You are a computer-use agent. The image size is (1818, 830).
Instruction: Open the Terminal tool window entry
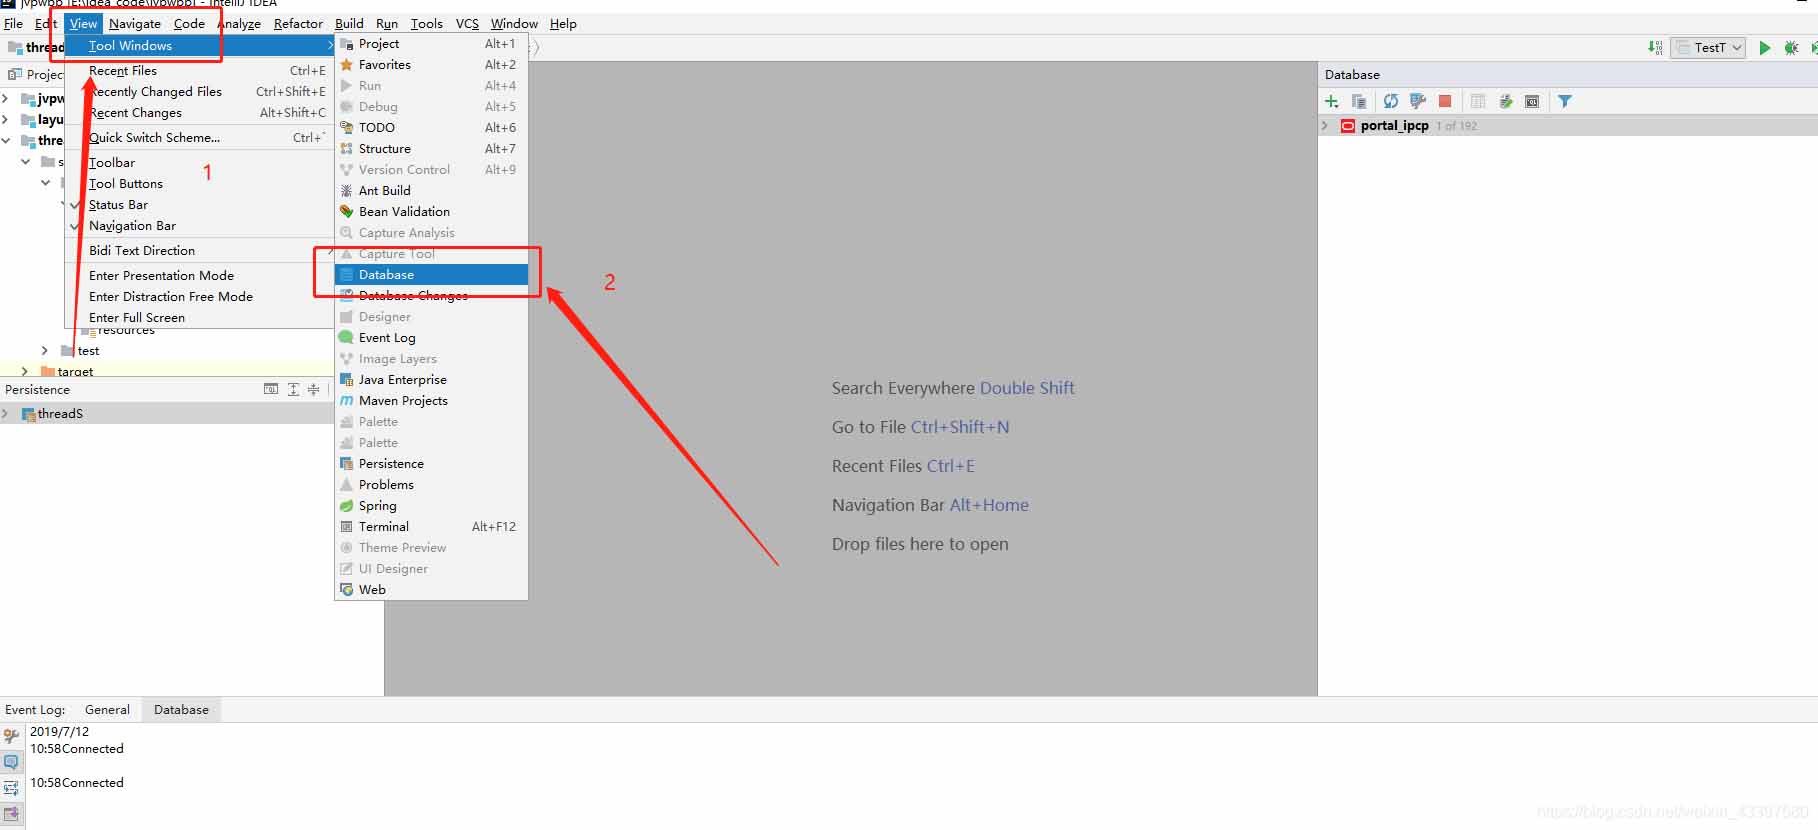tap(431, 527)
